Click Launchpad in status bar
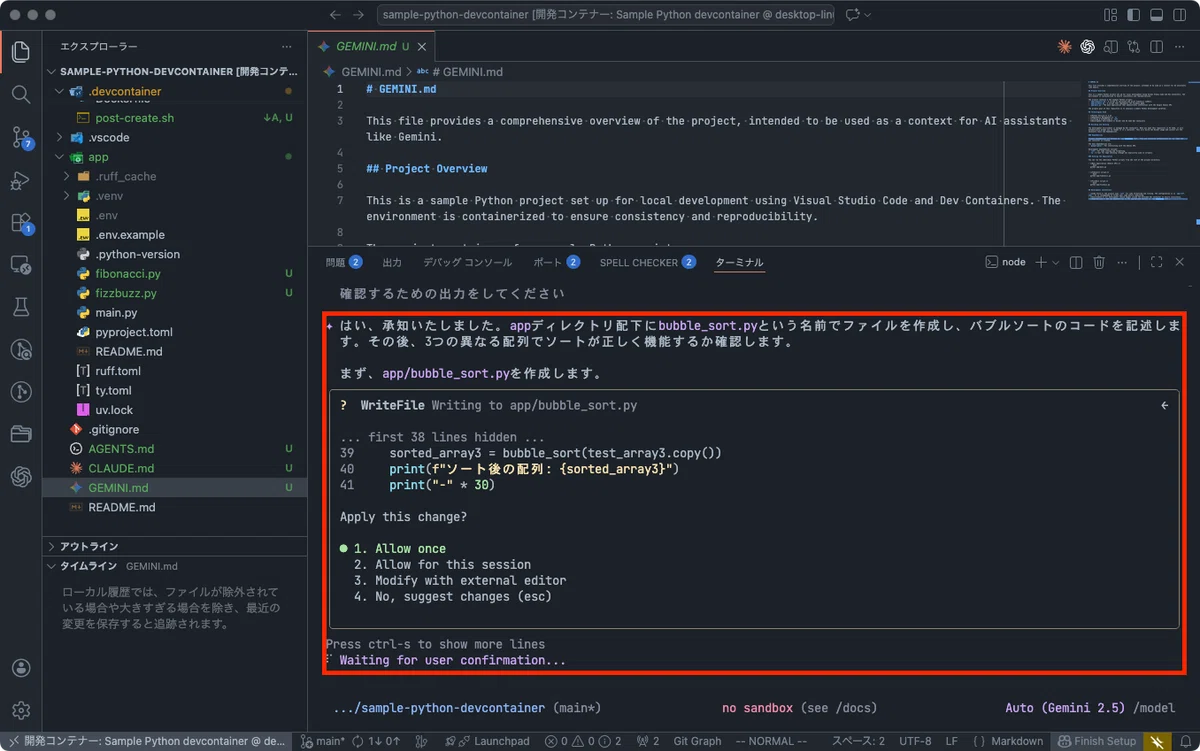 (493, 741)
